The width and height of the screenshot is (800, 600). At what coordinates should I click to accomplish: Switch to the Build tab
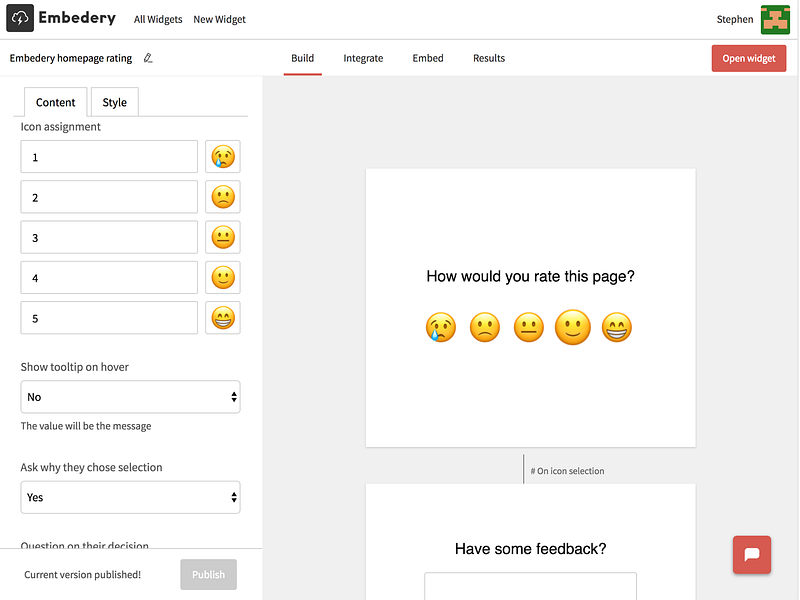pyautogui.click(x=303, y=58)
